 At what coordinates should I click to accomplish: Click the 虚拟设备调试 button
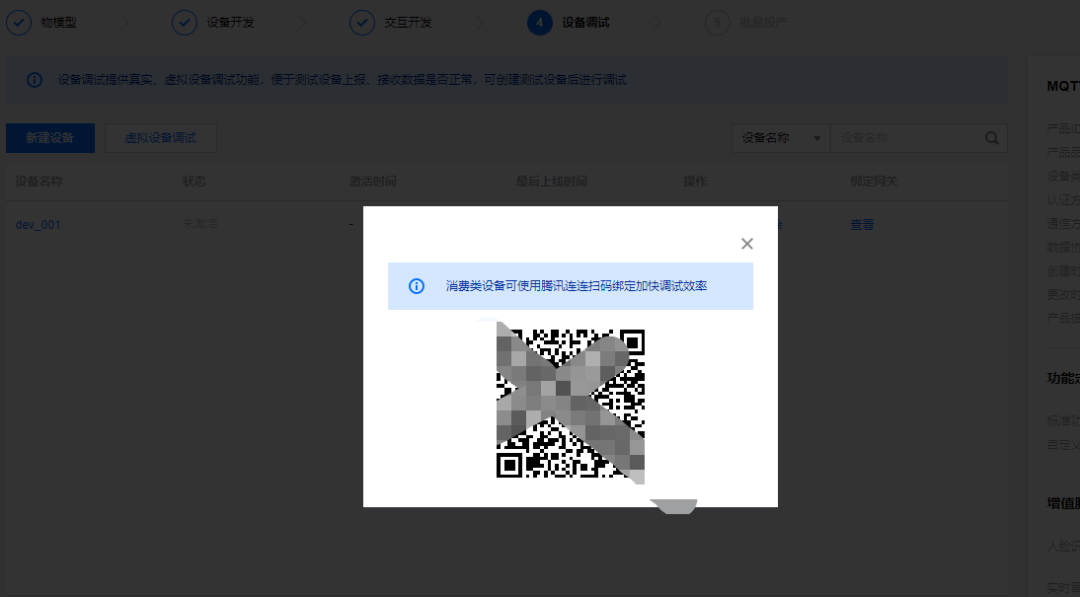click(x=160, y=138)
